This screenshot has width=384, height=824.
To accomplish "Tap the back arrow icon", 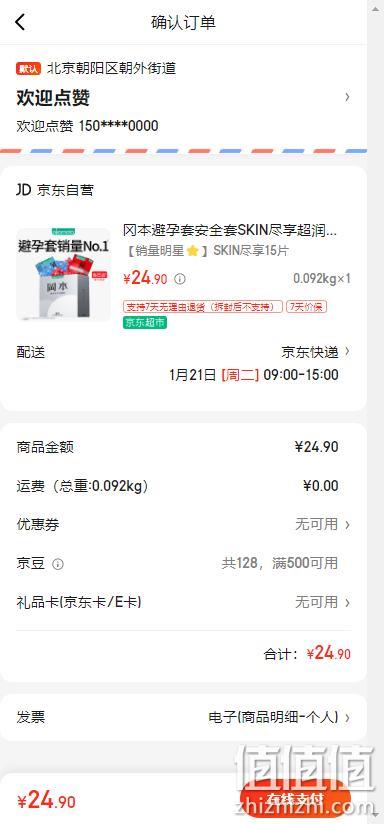I will click(20, 22).
